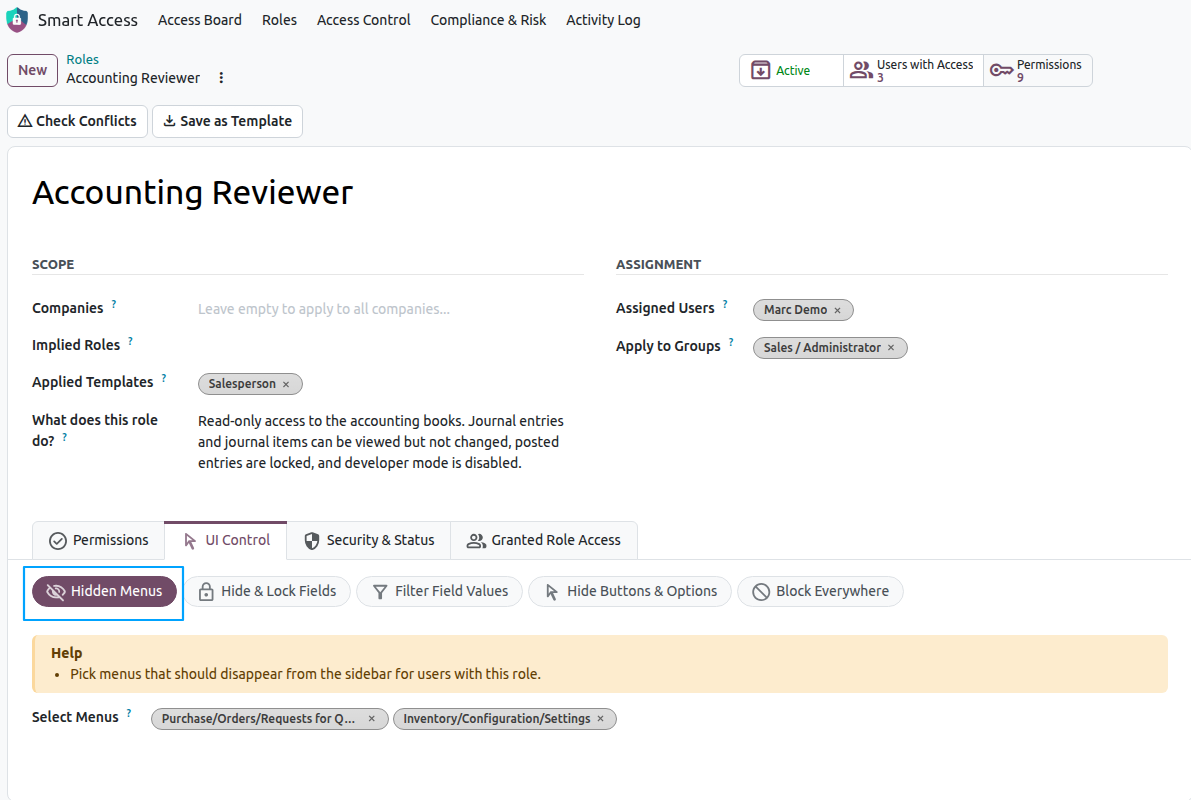Open the Security & Status tab
Screen dimensions: 1191x800
click(369, 540)
